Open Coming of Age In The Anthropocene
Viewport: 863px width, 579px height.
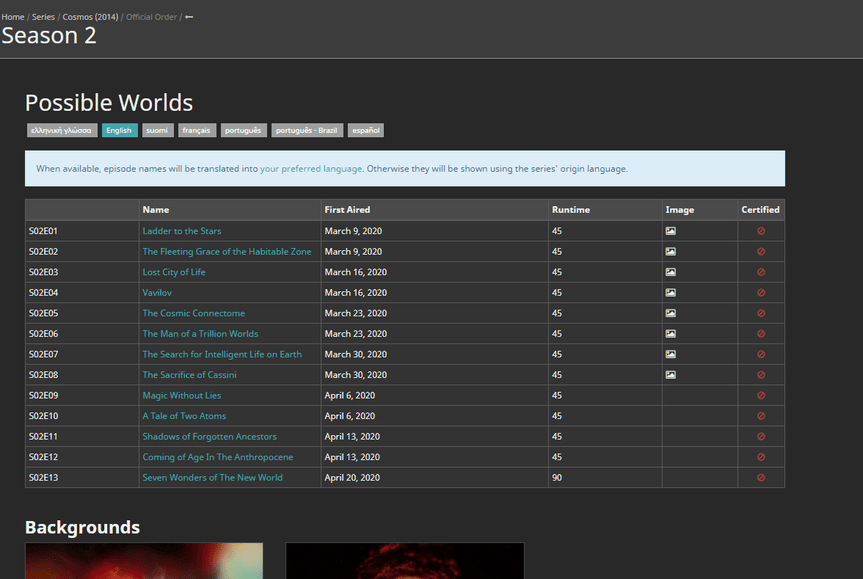[x=218, y=457]
